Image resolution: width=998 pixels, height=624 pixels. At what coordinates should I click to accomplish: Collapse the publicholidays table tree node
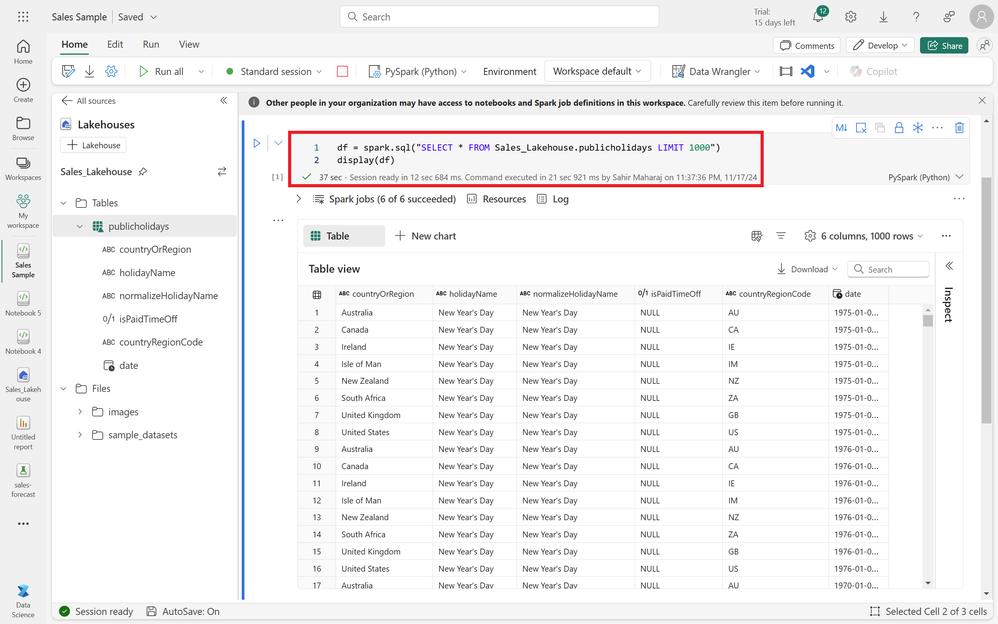point(80,227)
